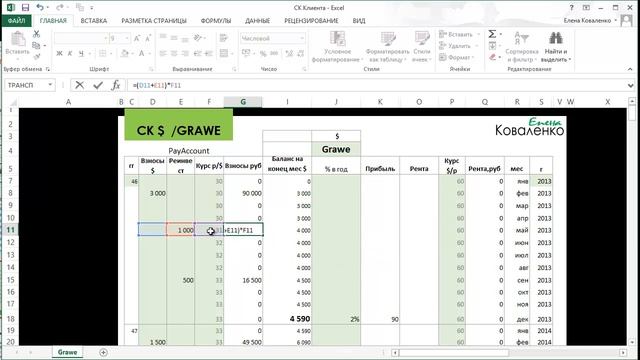
Task: Open the Name Box dropdown ТРАНСП
Action: pos(50,85)
